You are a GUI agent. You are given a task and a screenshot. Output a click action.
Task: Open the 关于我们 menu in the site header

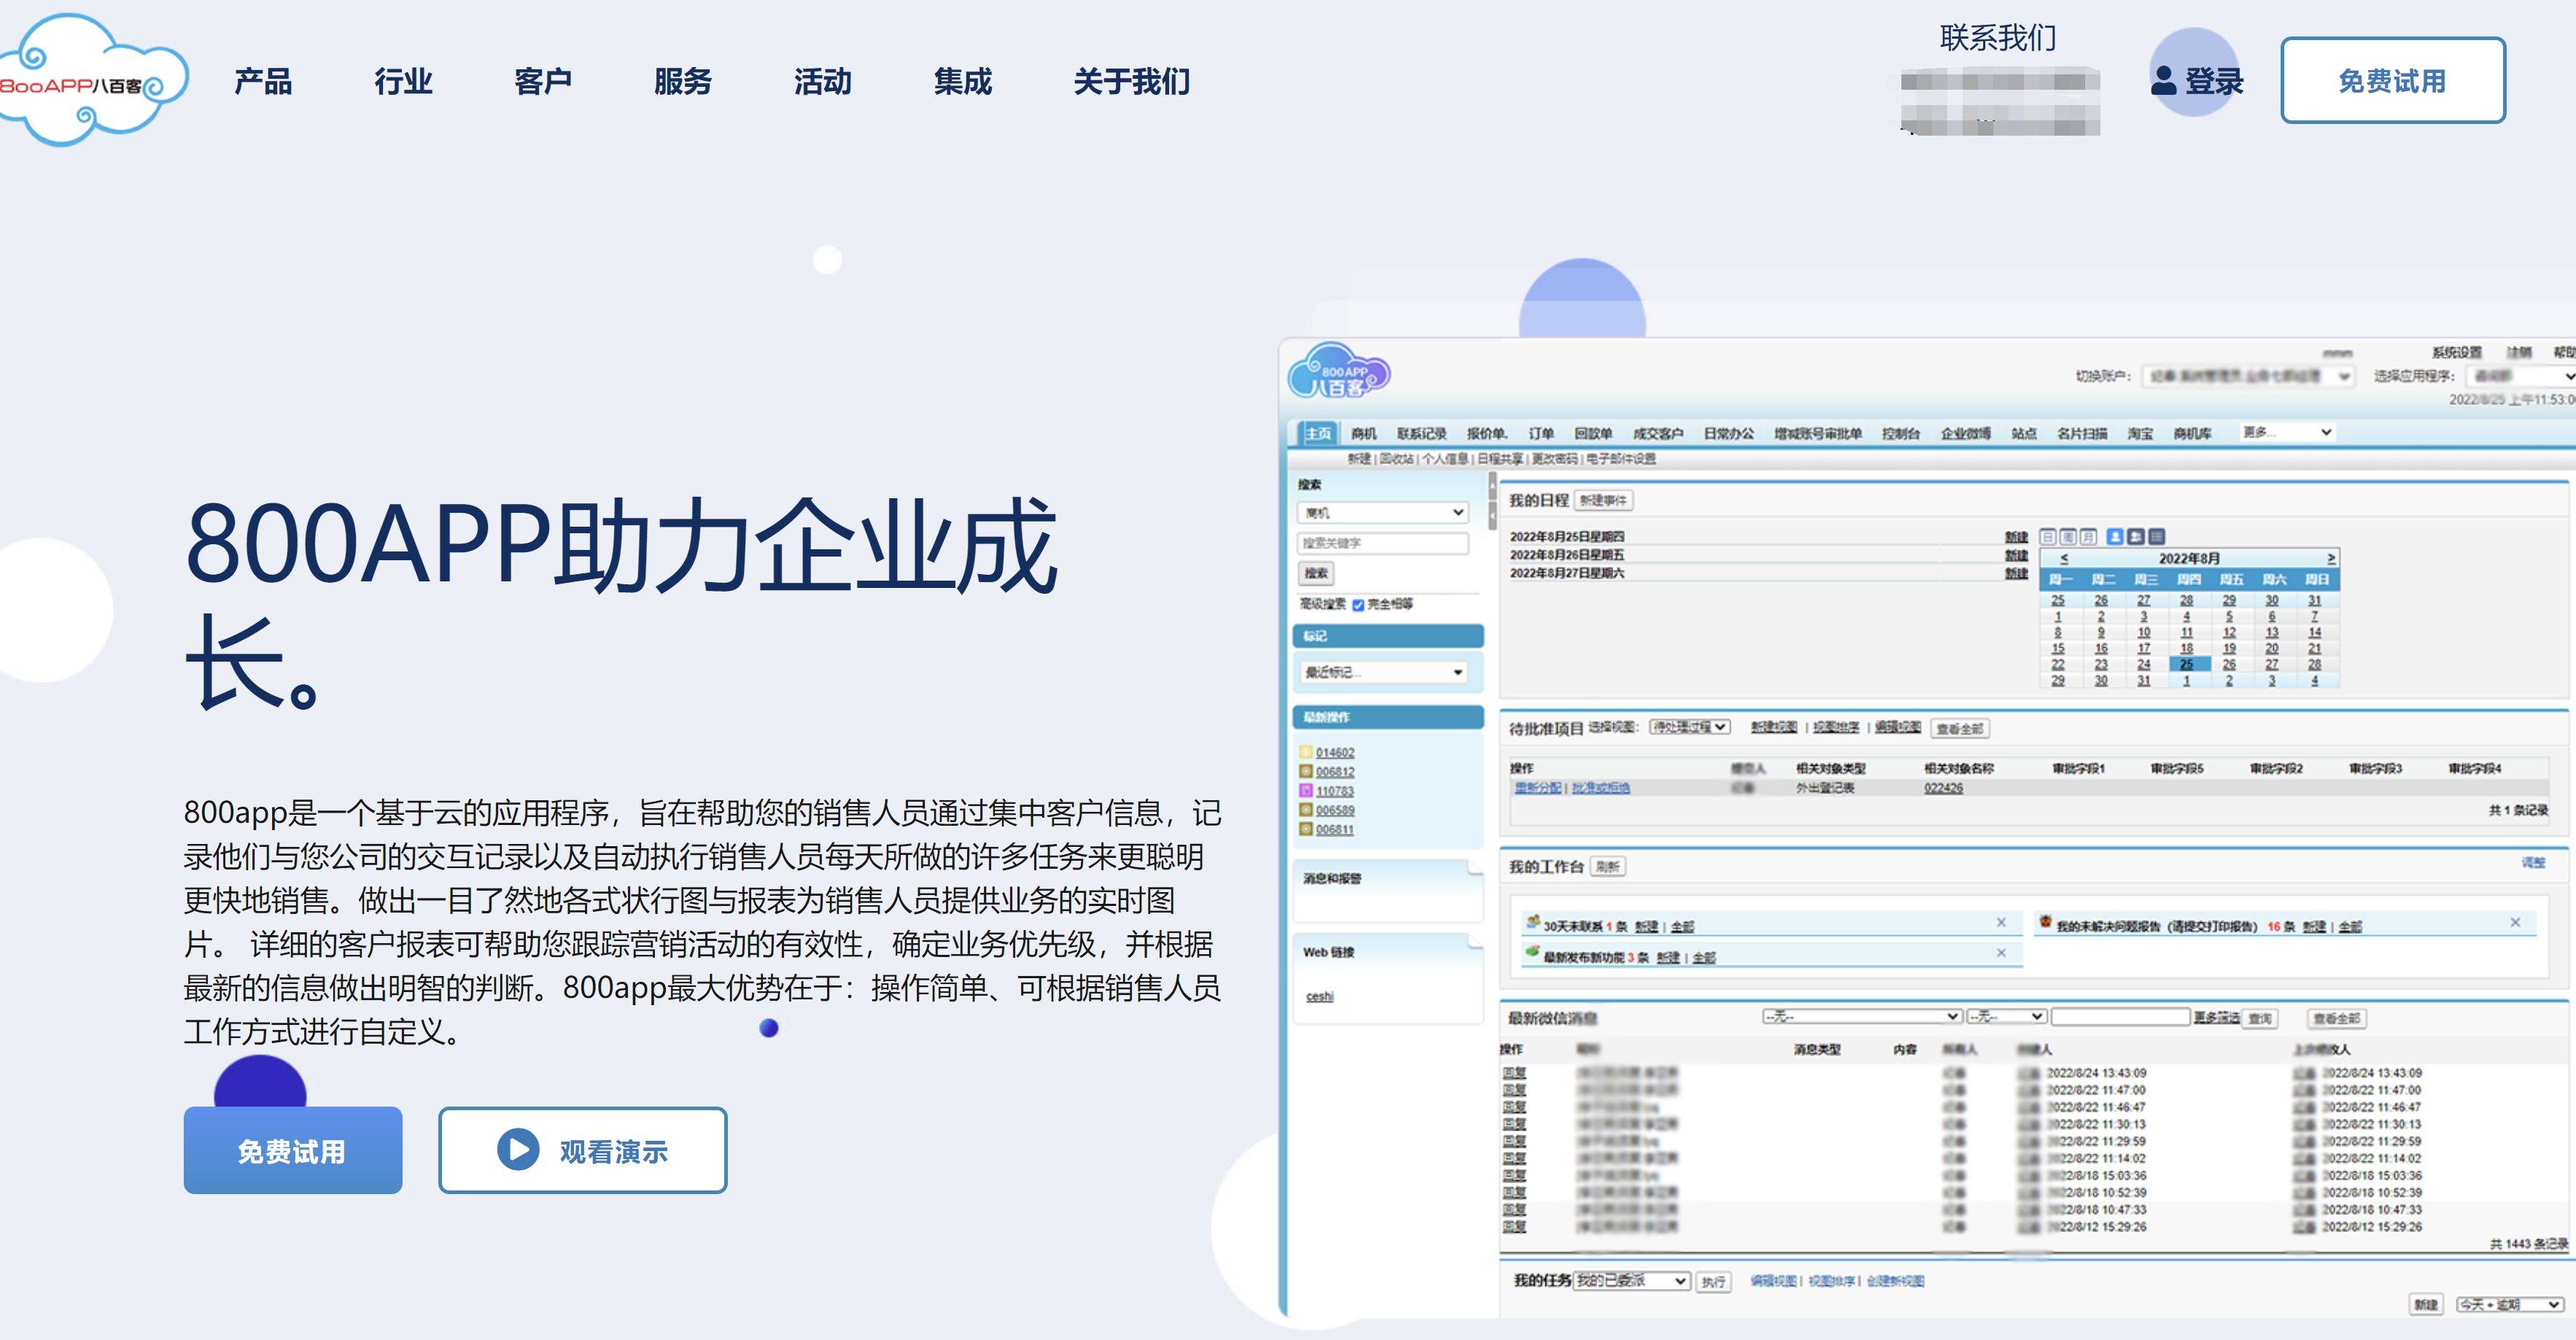point(1132,81)
